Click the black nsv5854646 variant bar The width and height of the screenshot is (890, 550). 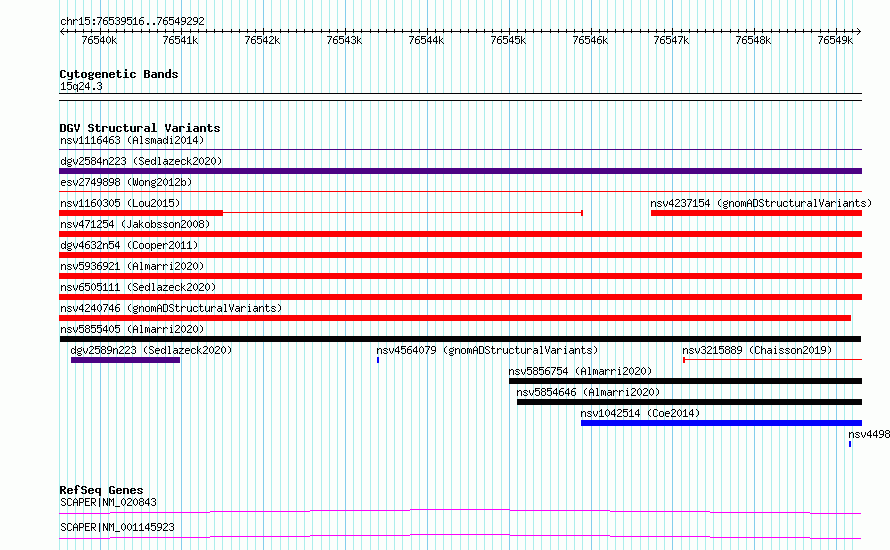689,402
